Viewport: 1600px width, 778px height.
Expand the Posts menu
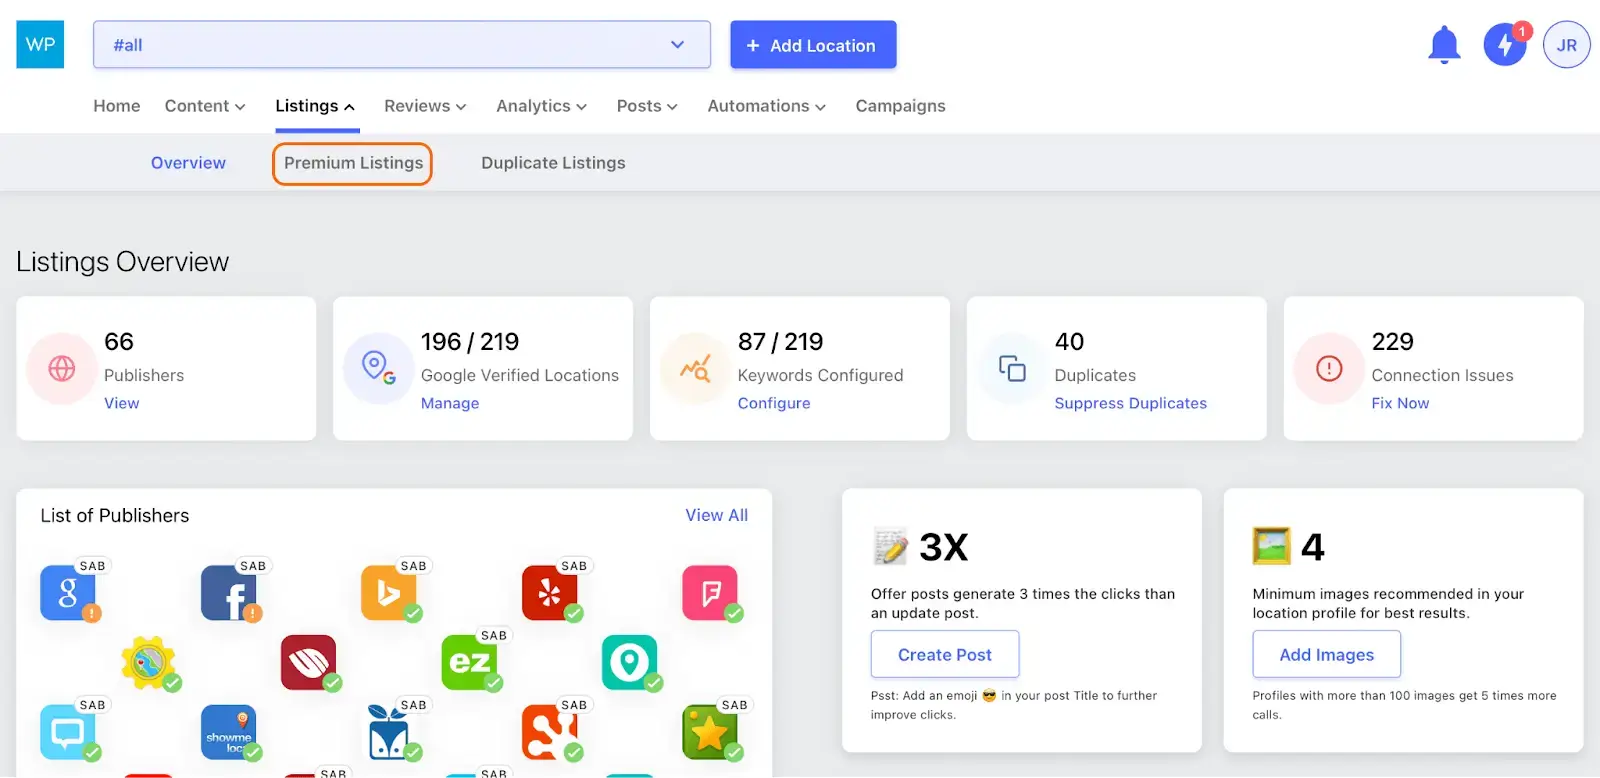[x=647, y=106]
